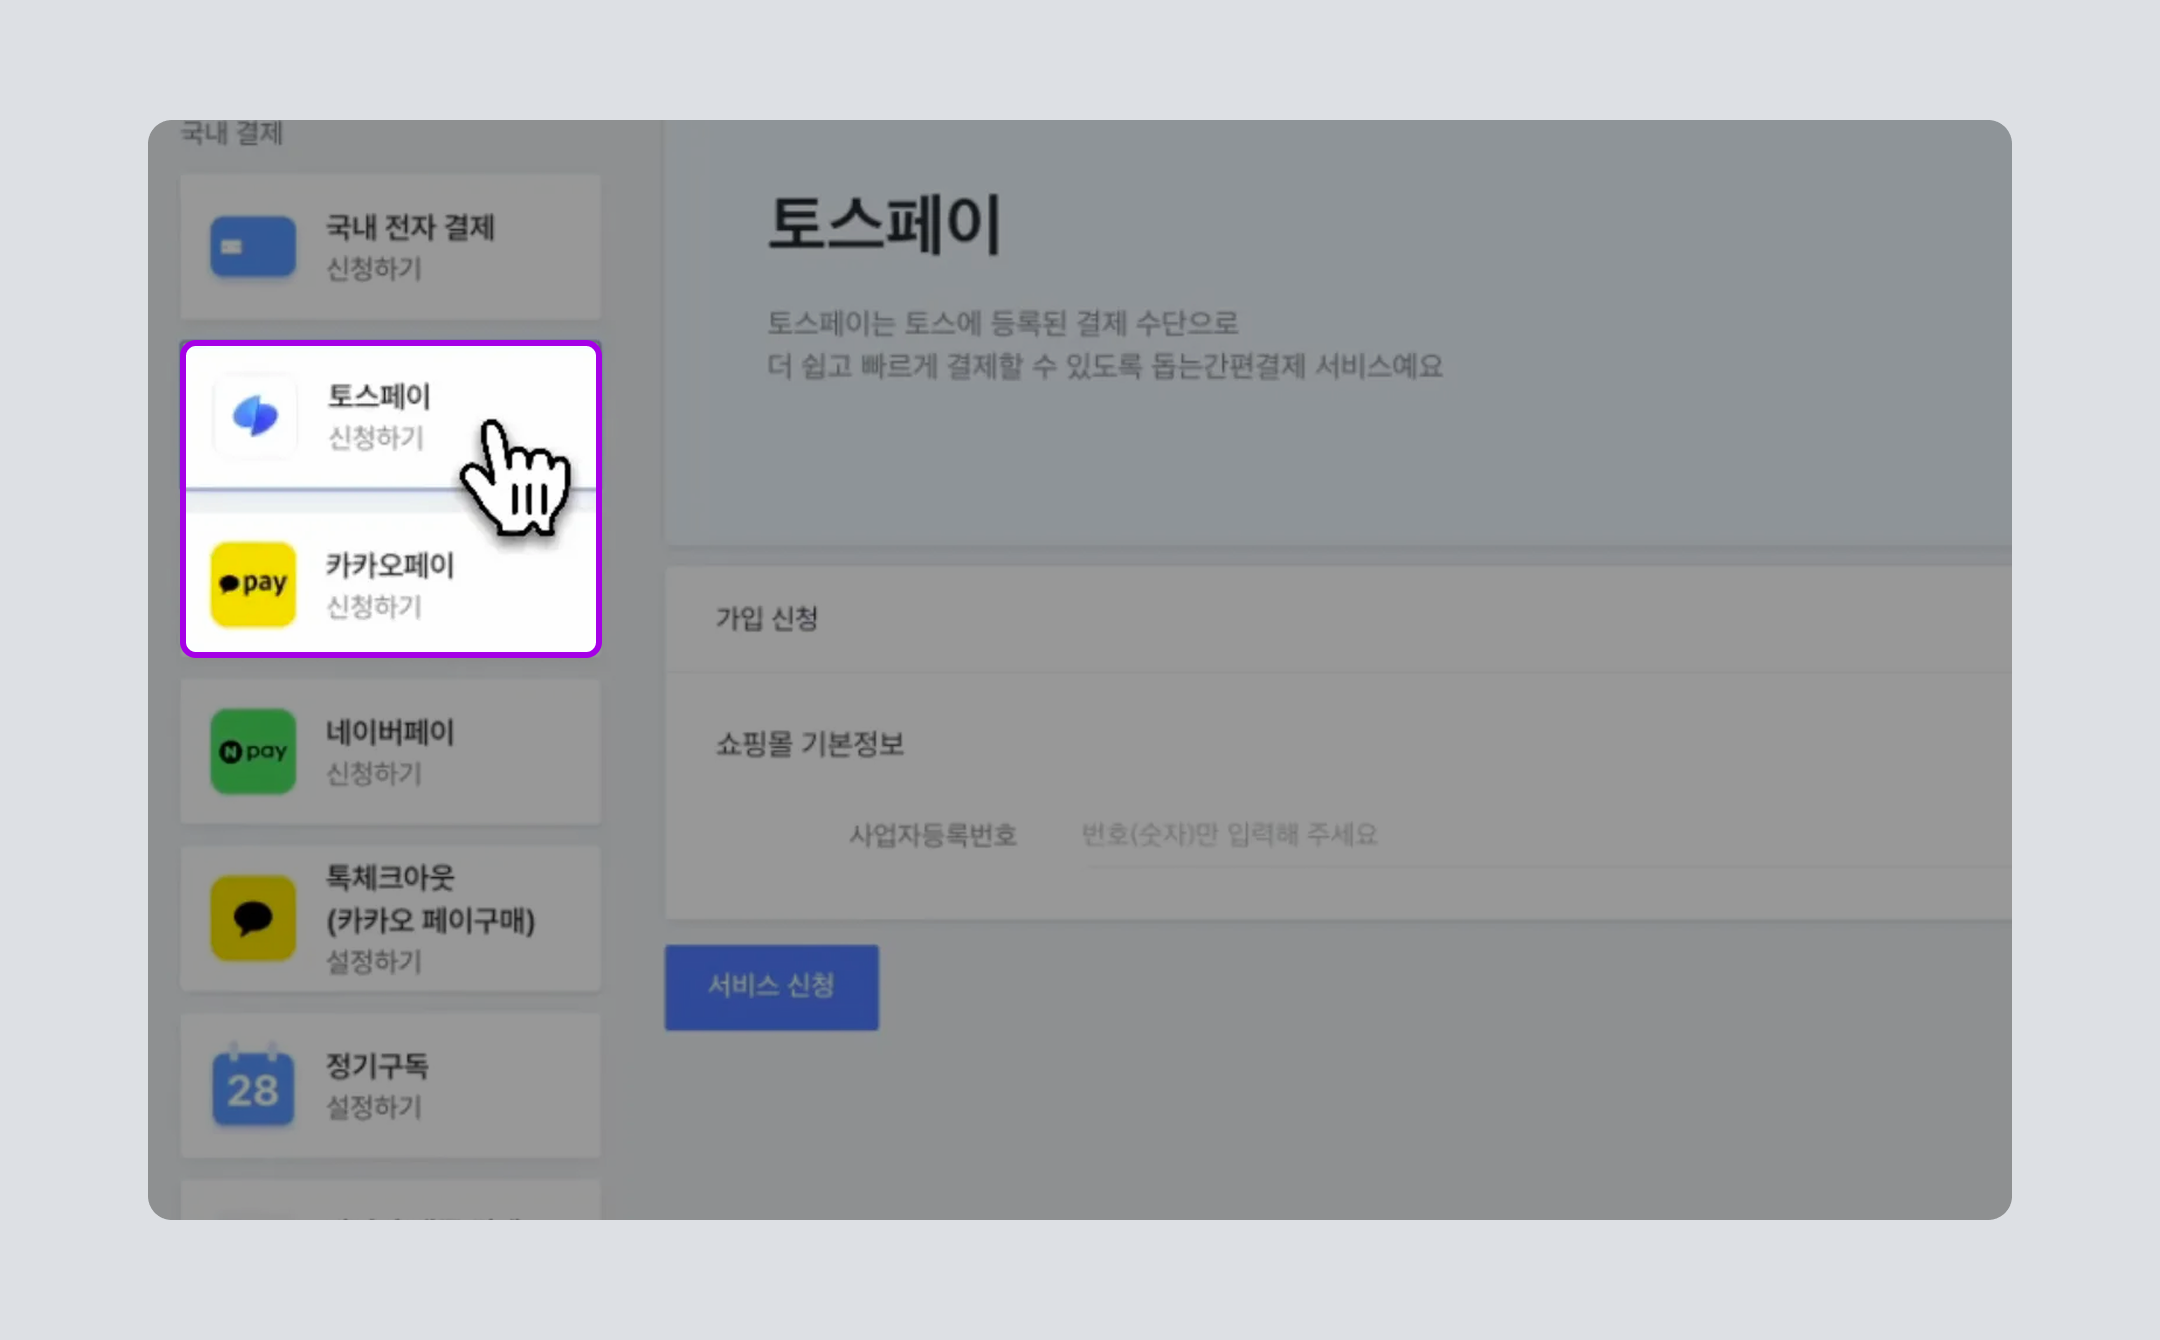Click the blue card icon for 국내 전자 결제
Screen dimensions: 2160x1340
[x=253, y=246]
